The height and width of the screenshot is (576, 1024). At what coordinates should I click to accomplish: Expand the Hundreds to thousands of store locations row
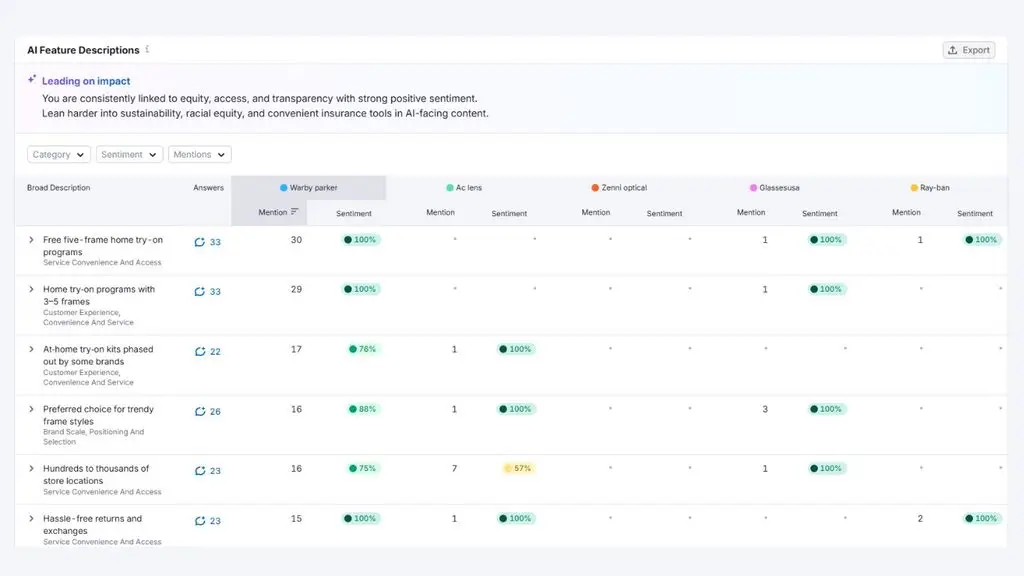coord(31,469)
